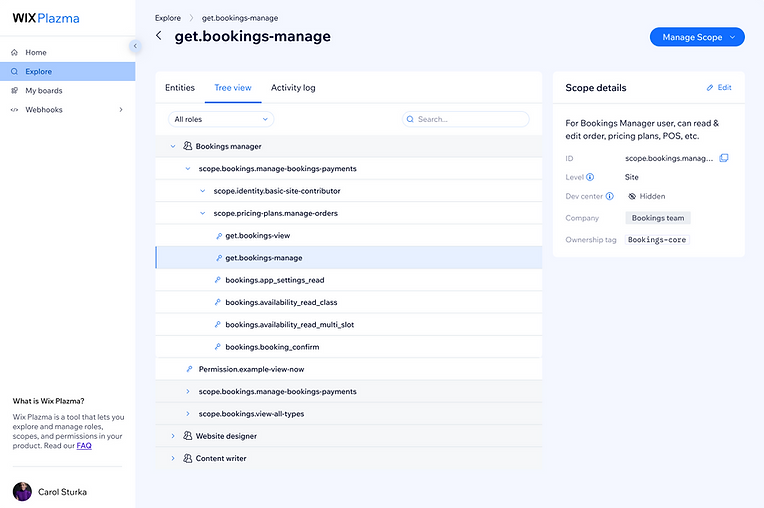Click the key icon of bookings.availability_read_multi_slot
Viewport: 764px width, 508px height.
pos(218,324)
